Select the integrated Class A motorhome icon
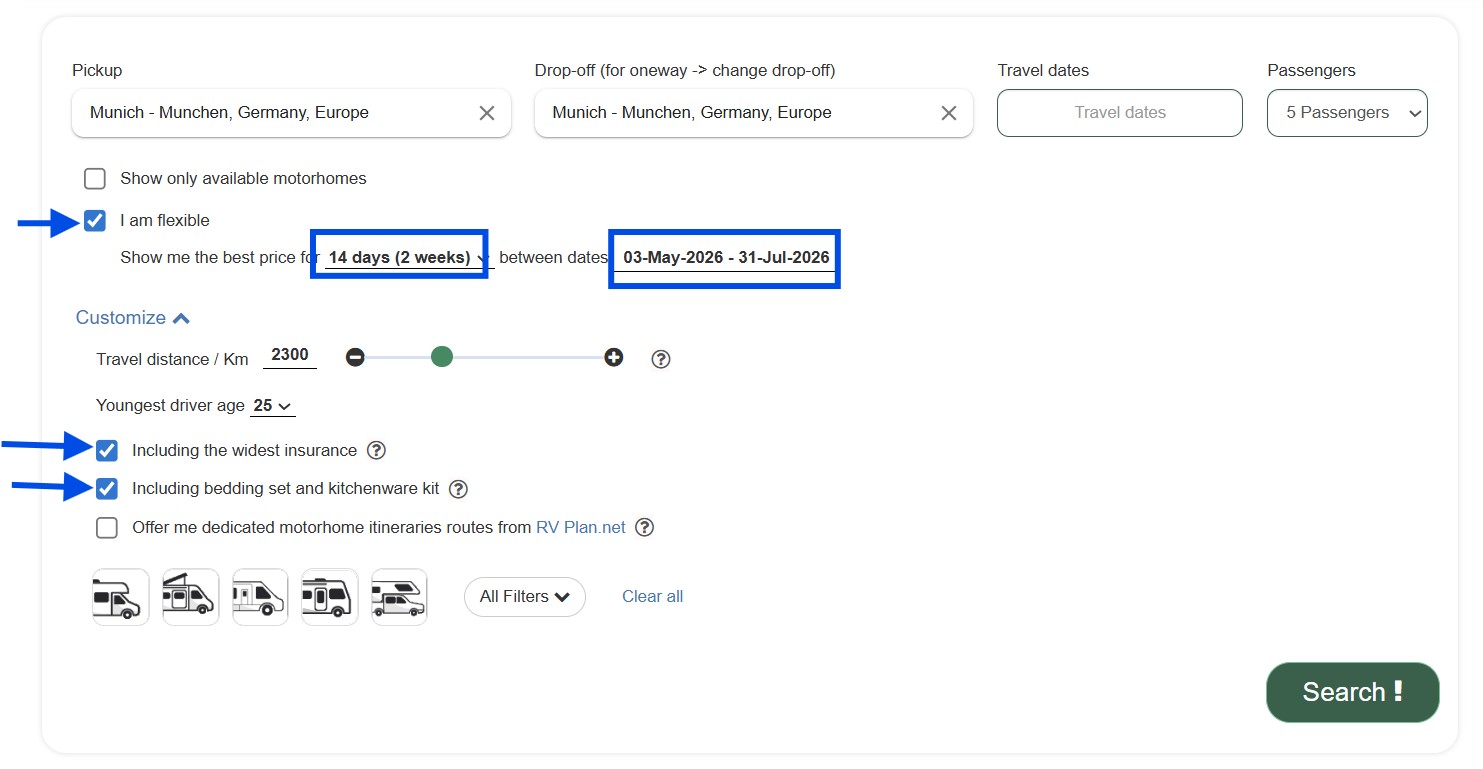Screen dimensions: 1483x769 click(329, 597)
